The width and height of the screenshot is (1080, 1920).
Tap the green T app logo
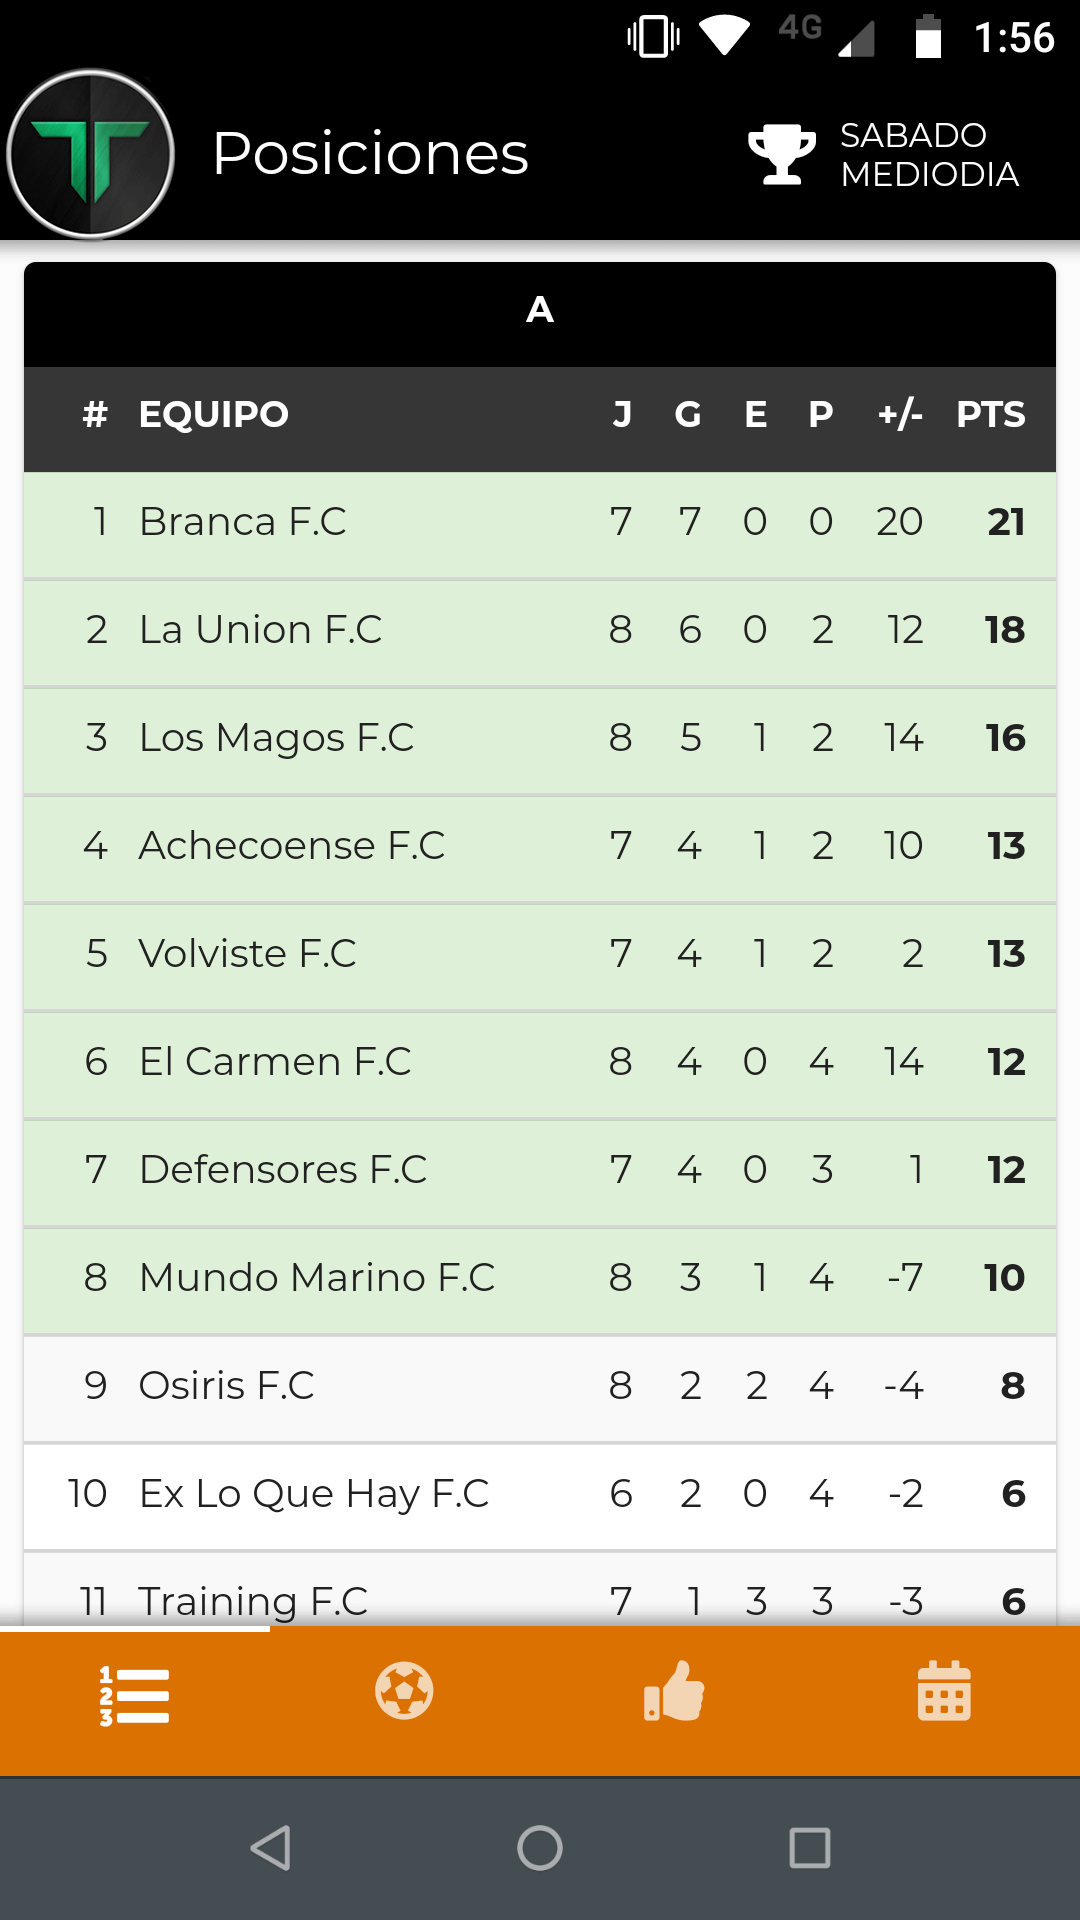91,155
